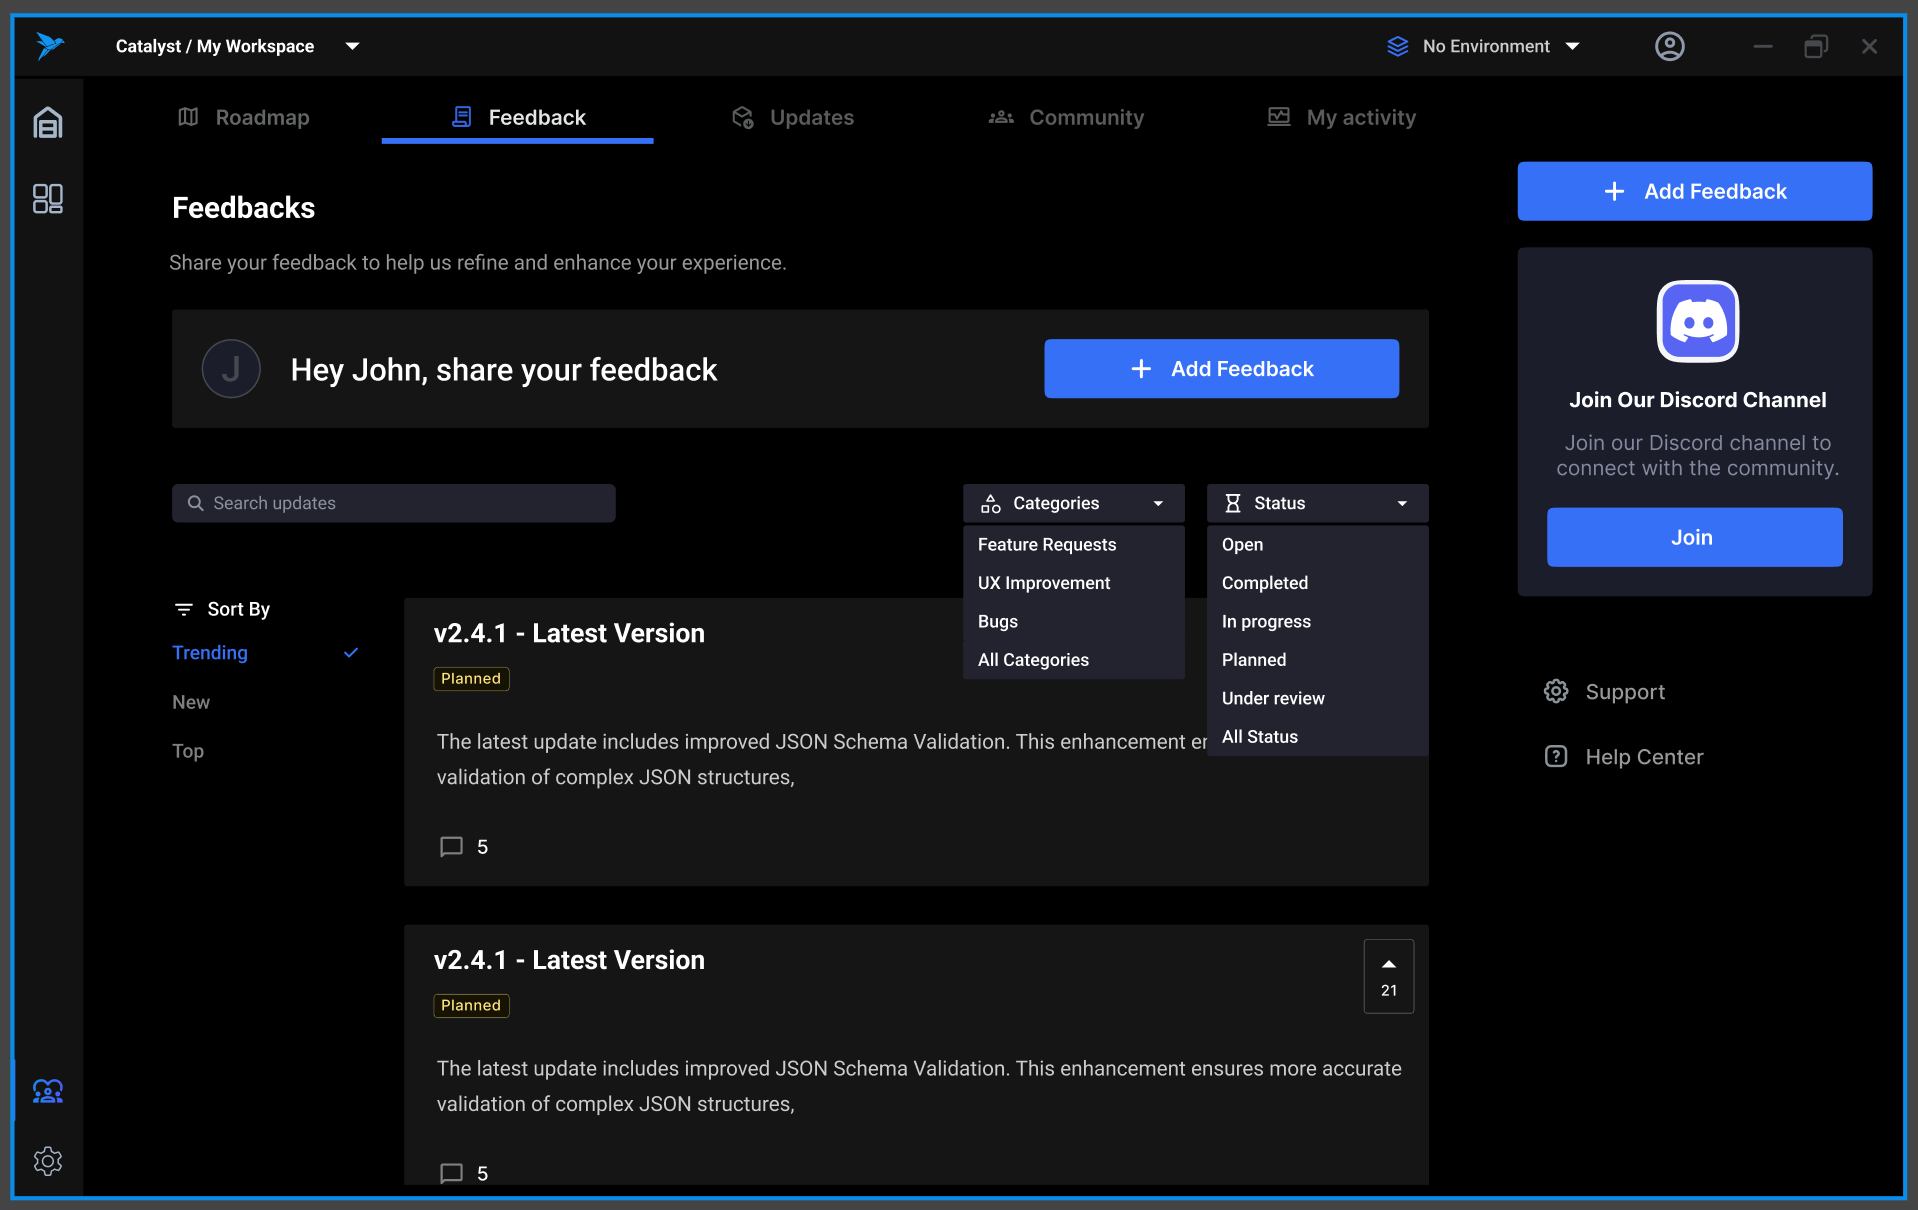Click the search magnifier icon
The image size is (1918, 1210).
click(x=195, y=503)
